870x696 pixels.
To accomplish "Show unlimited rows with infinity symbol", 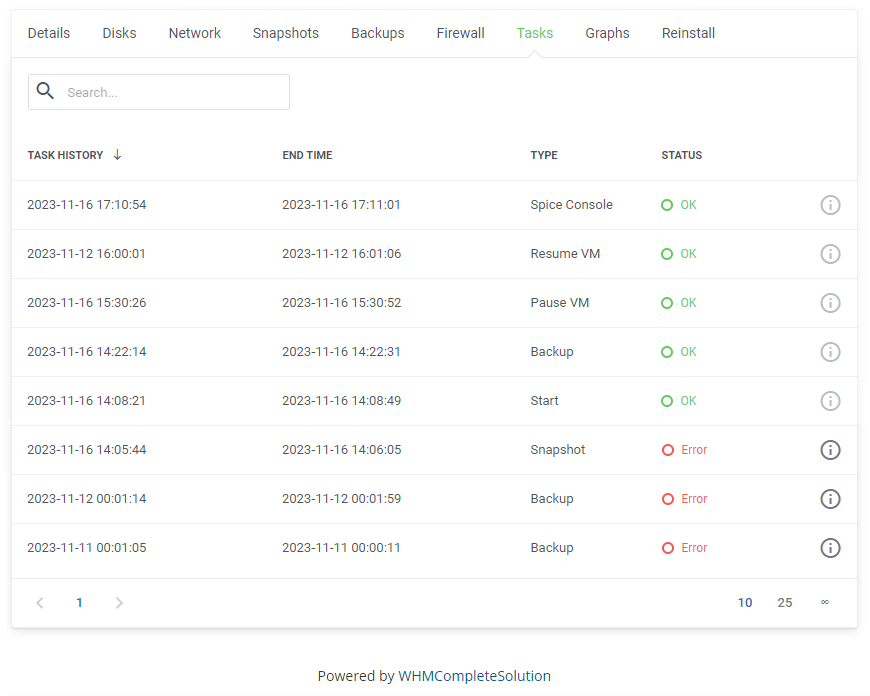I will tap(825, 602).
